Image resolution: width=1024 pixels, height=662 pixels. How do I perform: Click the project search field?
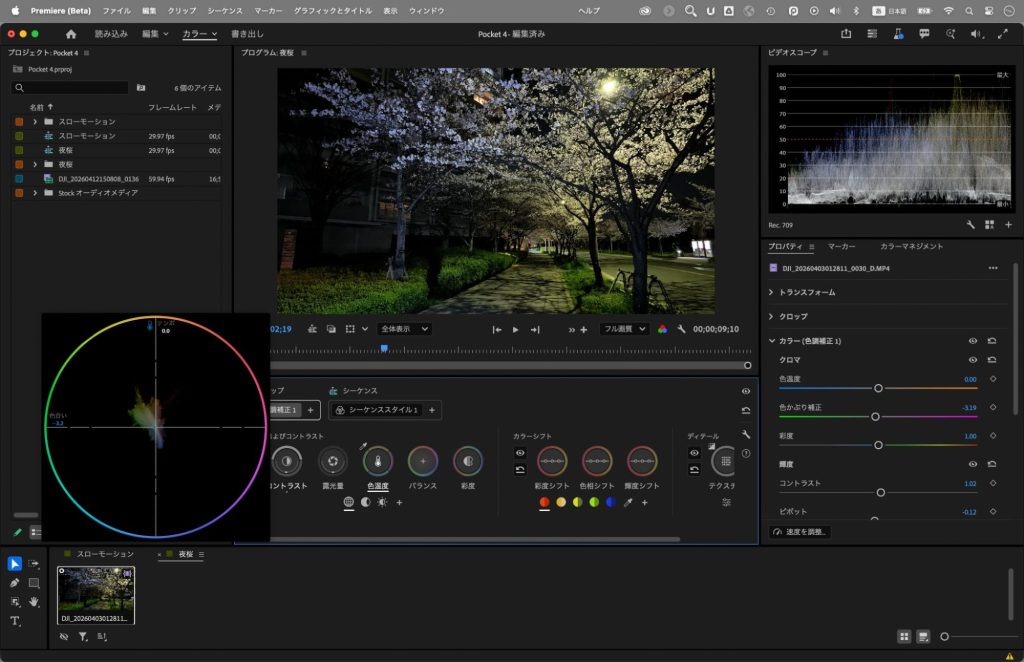point(70,88)
